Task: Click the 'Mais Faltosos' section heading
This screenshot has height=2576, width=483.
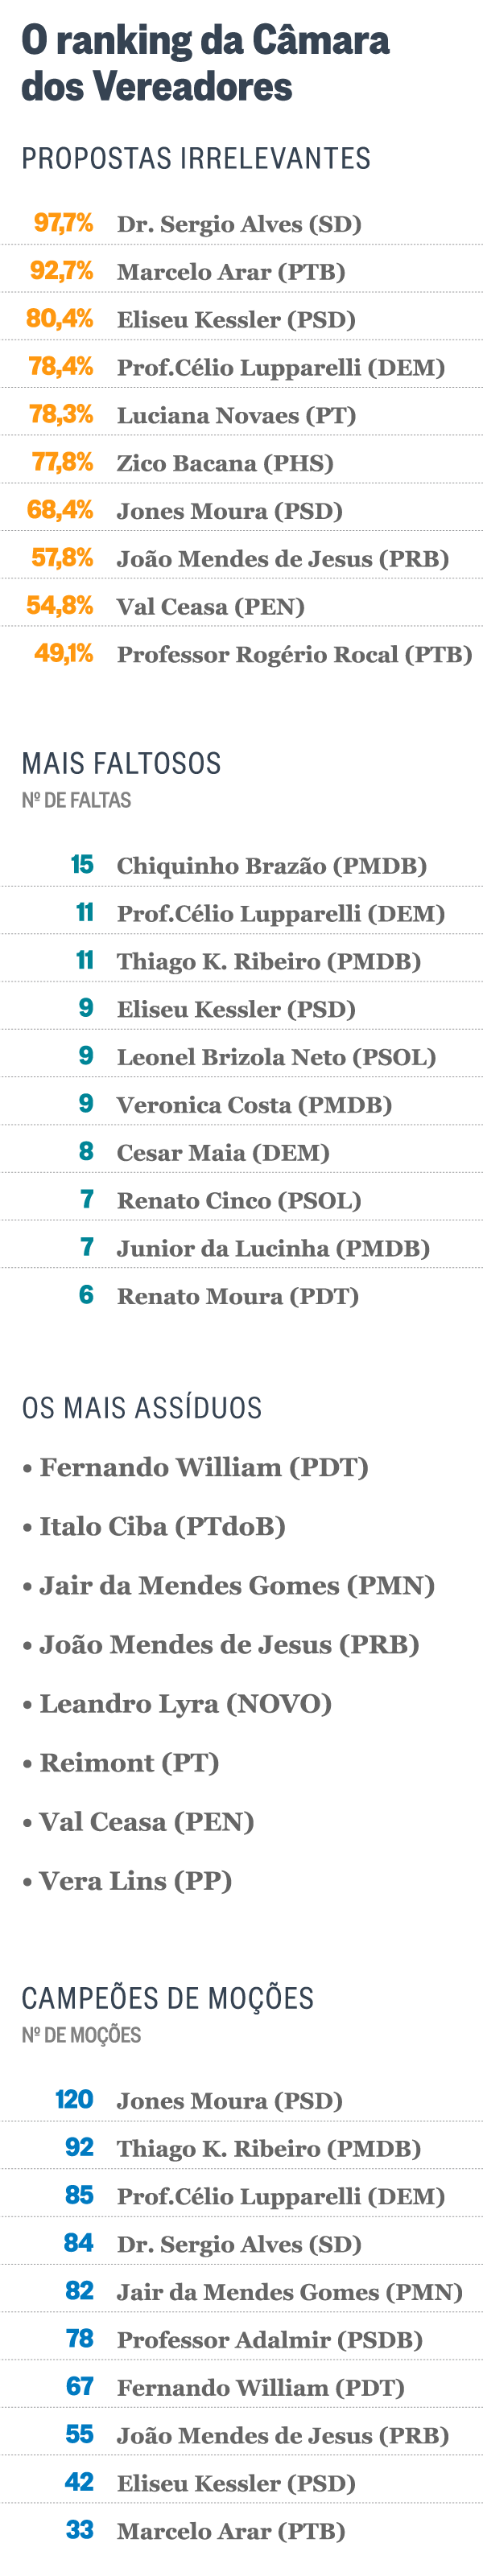Action: click(x=121, y=763)
